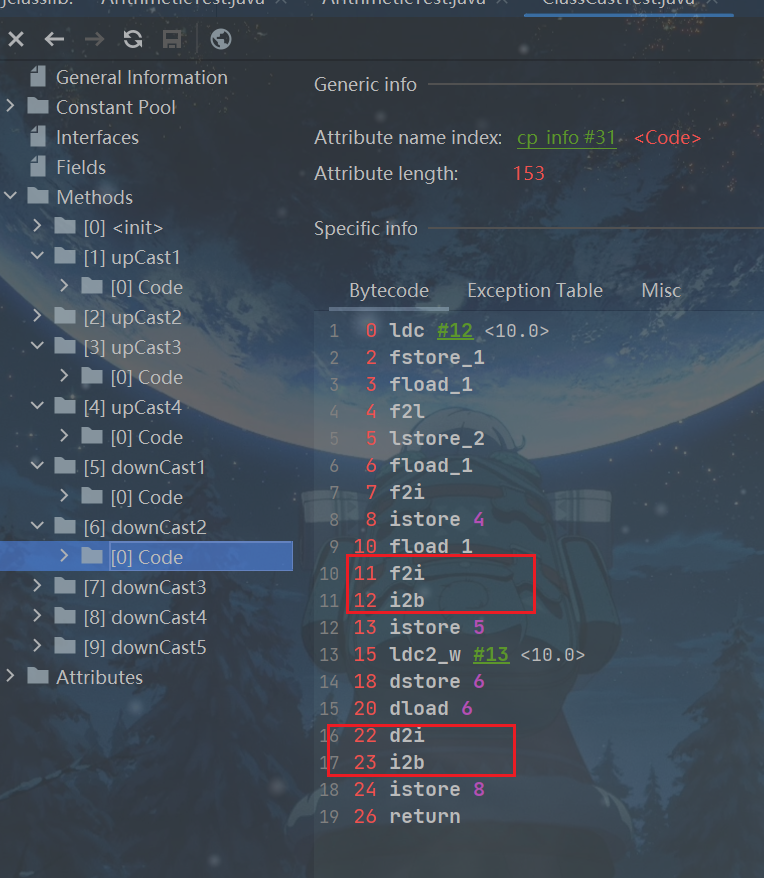Expand the Attributes tree node

pos(11,677)
